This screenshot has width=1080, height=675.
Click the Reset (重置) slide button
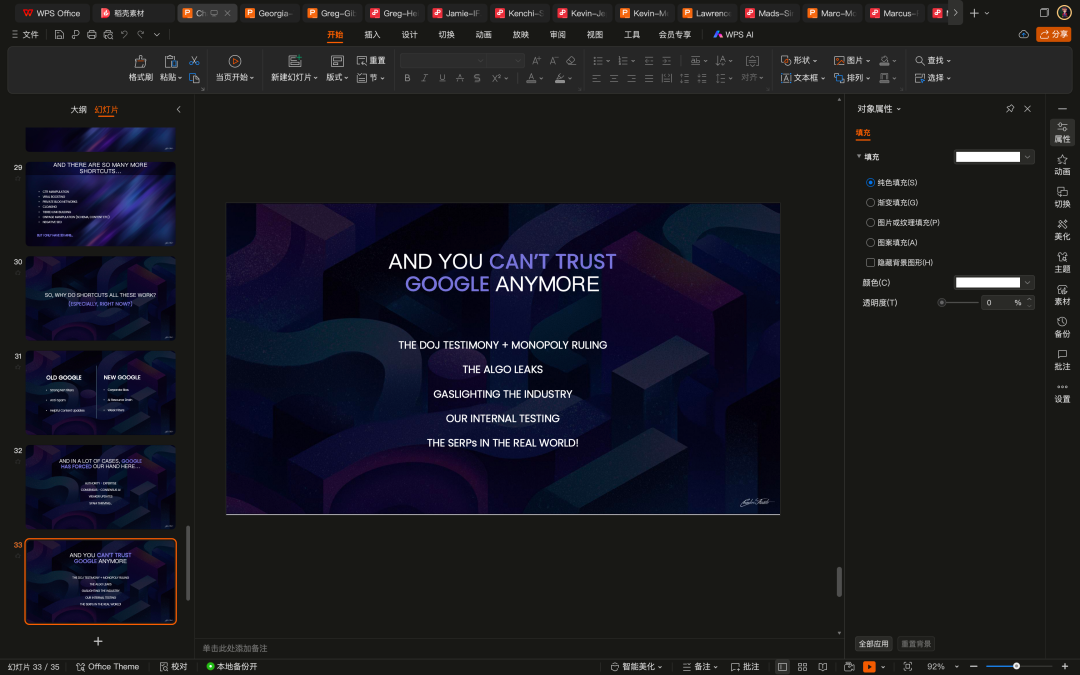click(x=371, y=61)
